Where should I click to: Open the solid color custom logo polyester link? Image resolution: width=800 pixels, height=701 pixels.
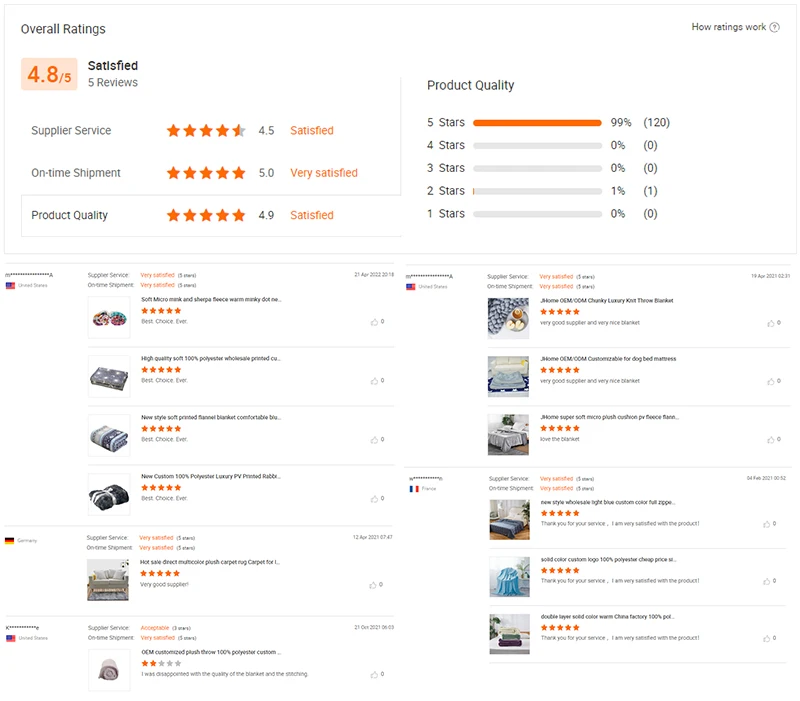click(608, 559)
